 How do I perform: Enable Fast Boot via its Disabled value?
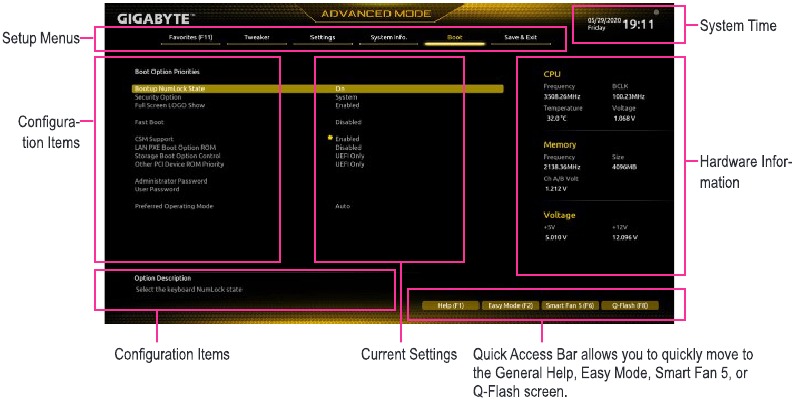click(348, 122)
